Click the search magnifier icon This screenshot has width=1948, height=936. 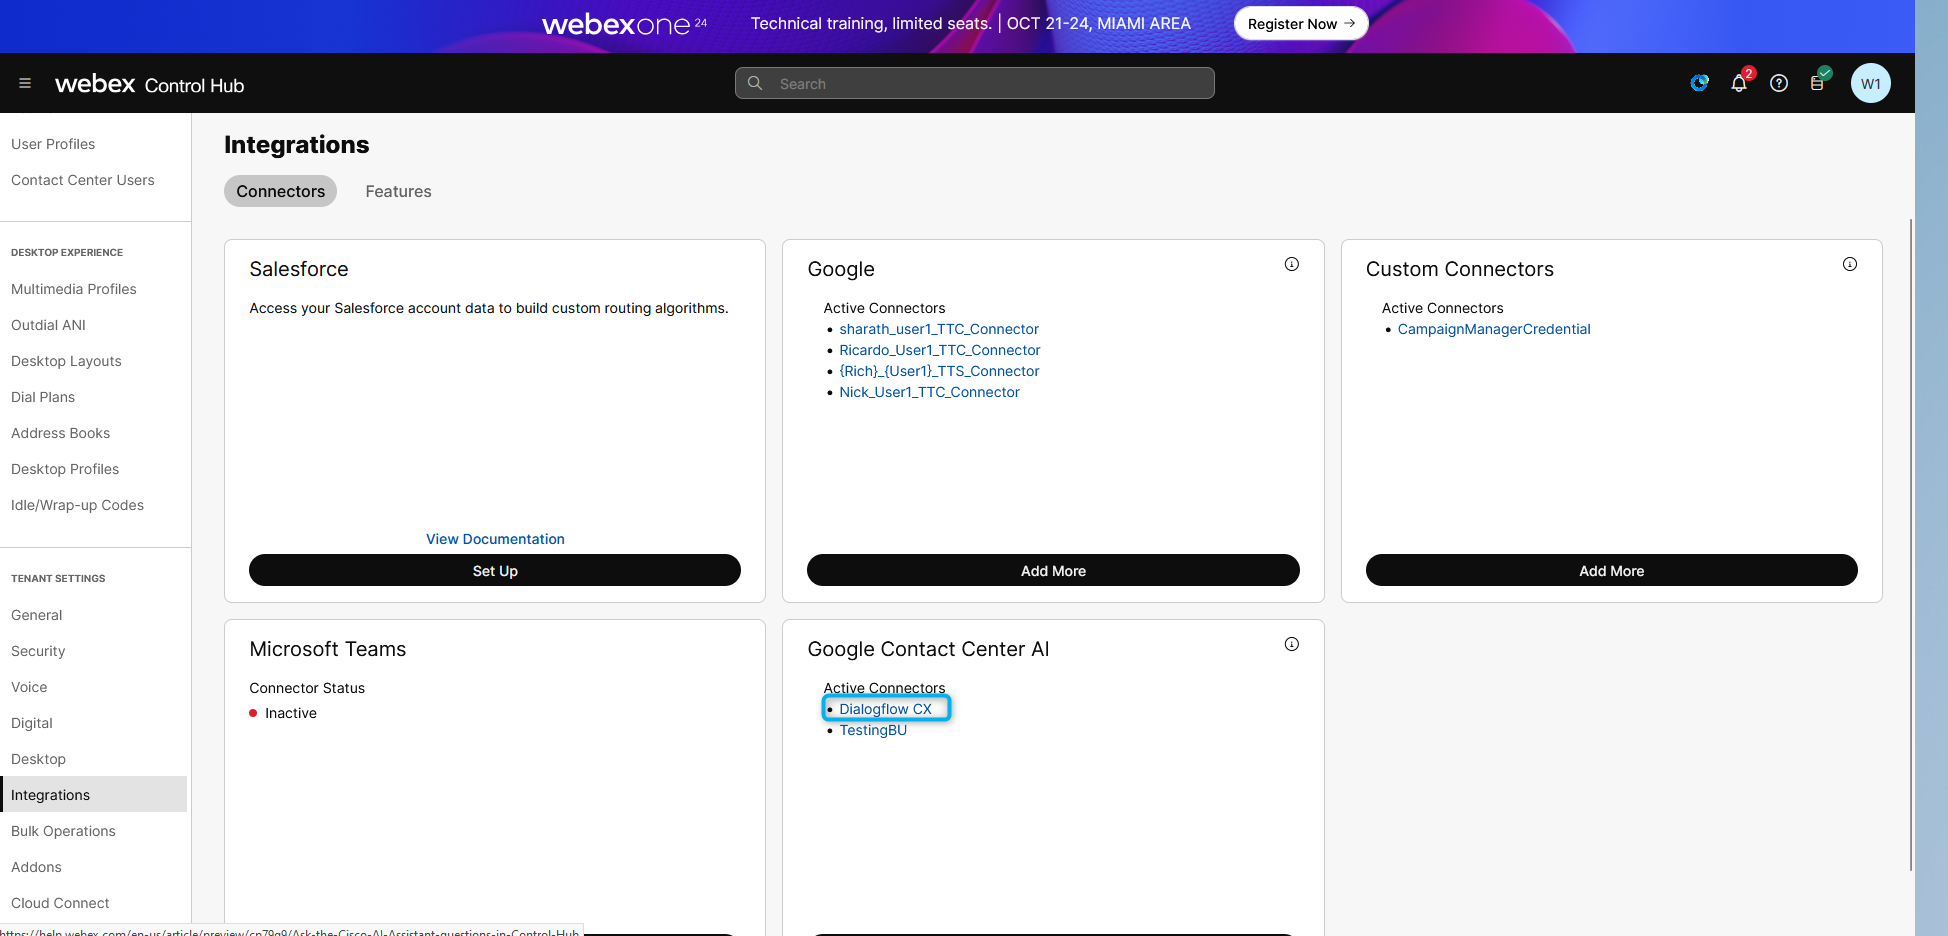tap(755, 83)
